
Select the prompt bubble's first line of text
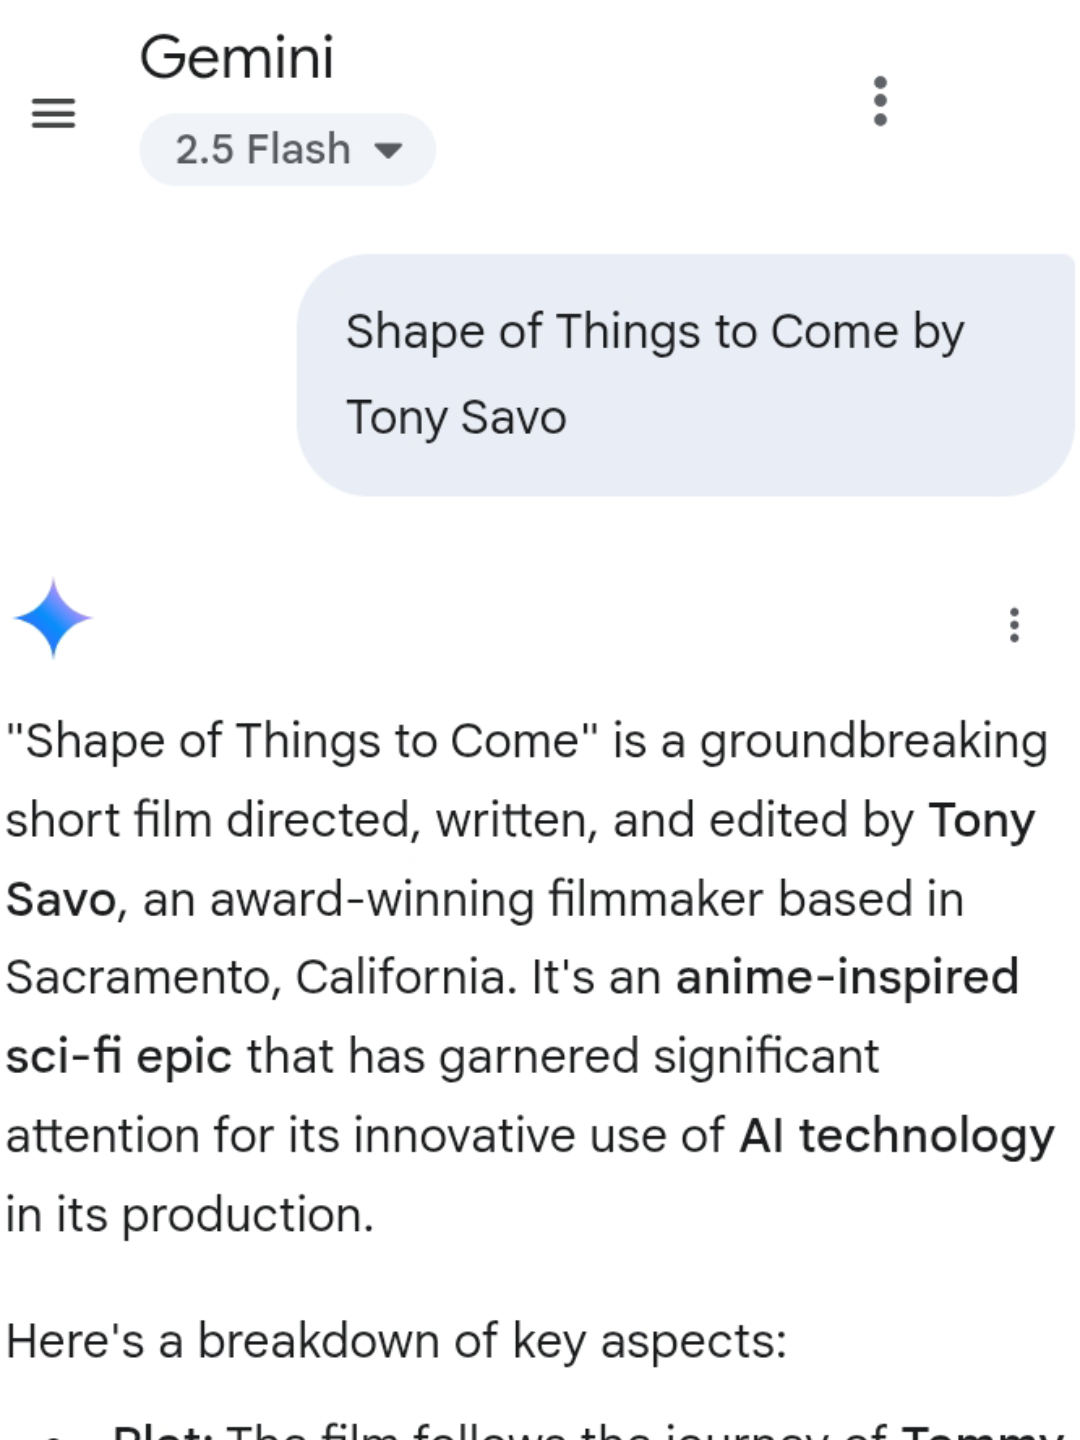(655, 332)
